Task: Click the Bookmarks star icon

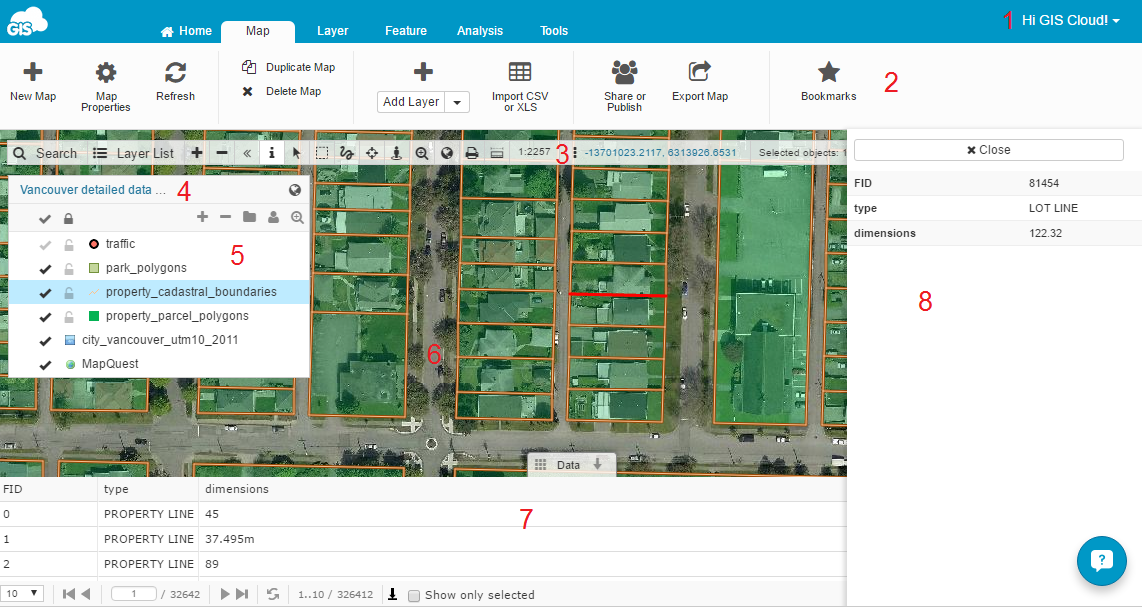Action: (x=828, y=72)
